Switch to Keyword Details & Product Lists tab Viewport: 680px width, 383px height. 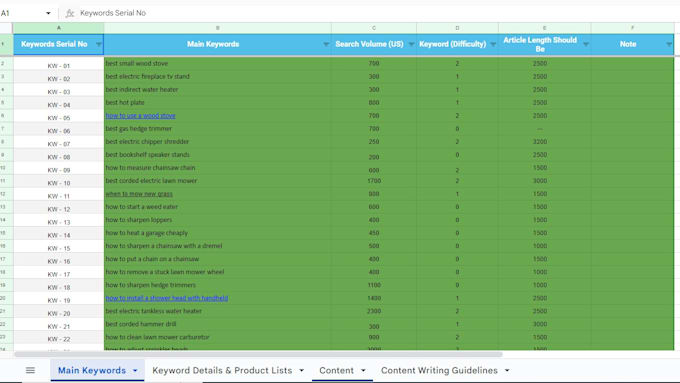(222, 370)
